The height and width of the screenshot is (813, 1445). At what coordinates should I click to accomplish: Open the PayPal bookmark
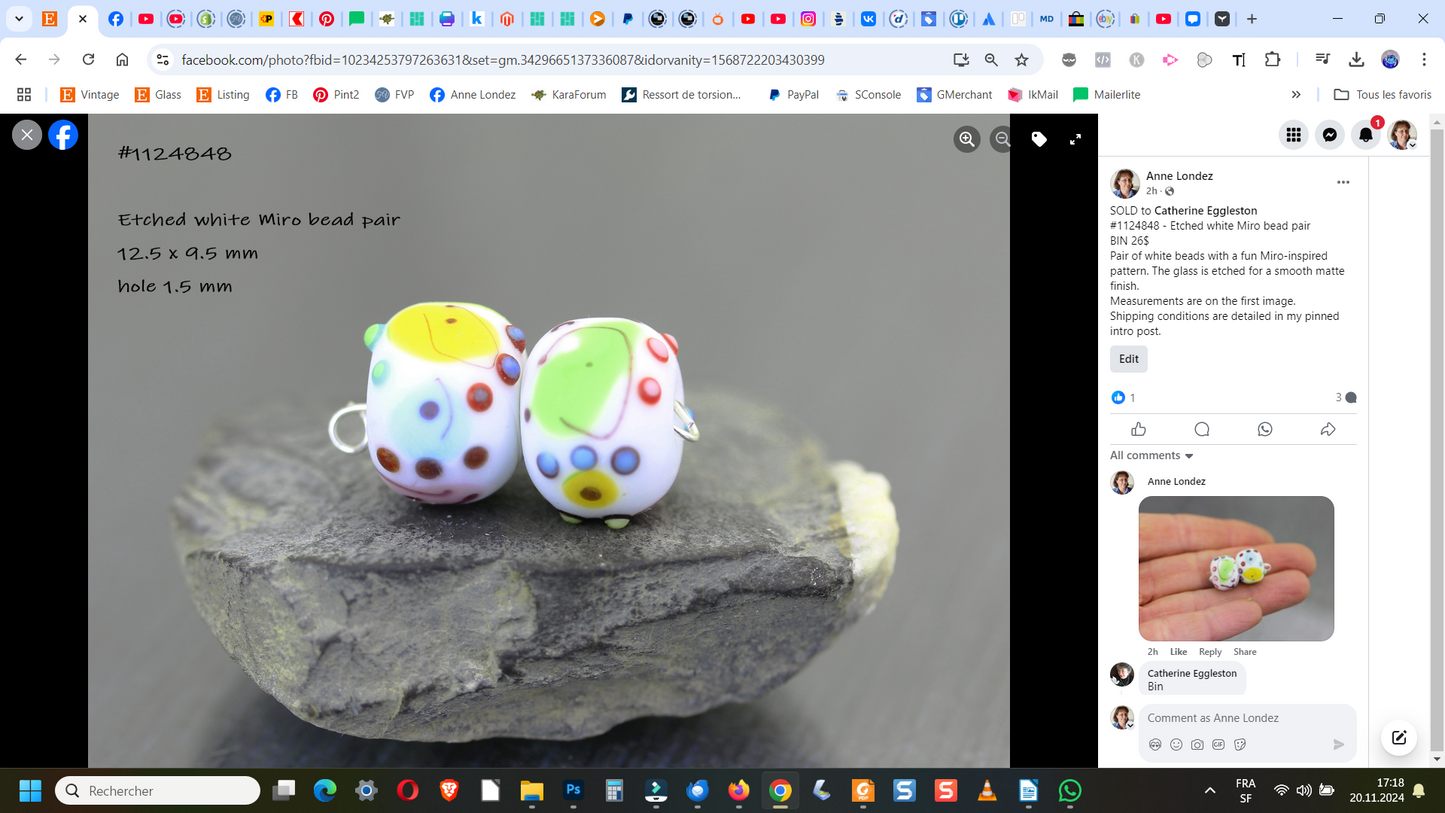pos(793,95)
